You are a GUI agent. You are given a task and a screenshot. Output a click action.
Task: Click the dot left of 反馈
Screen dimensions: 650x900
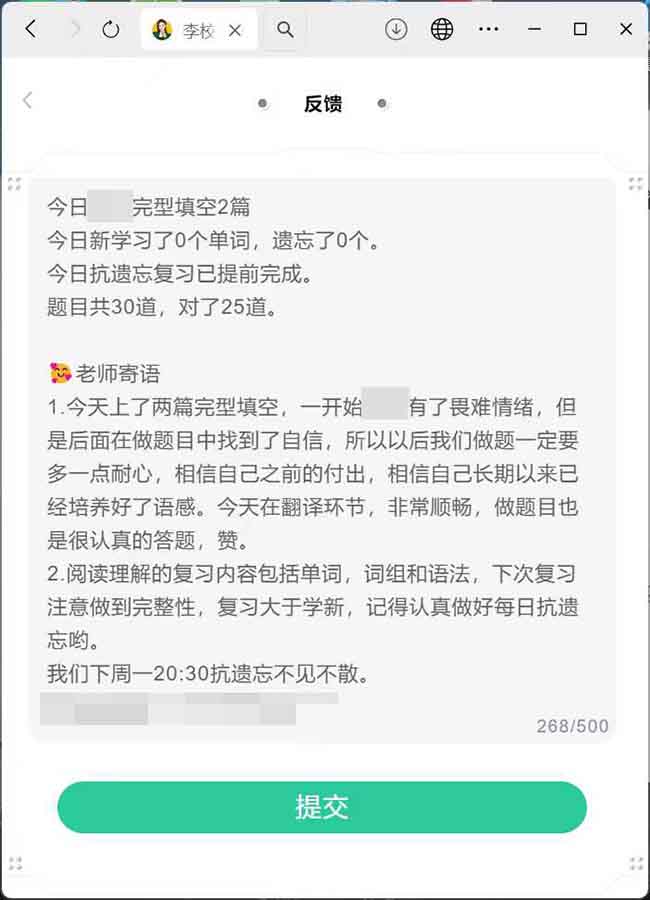pos(262,104)
